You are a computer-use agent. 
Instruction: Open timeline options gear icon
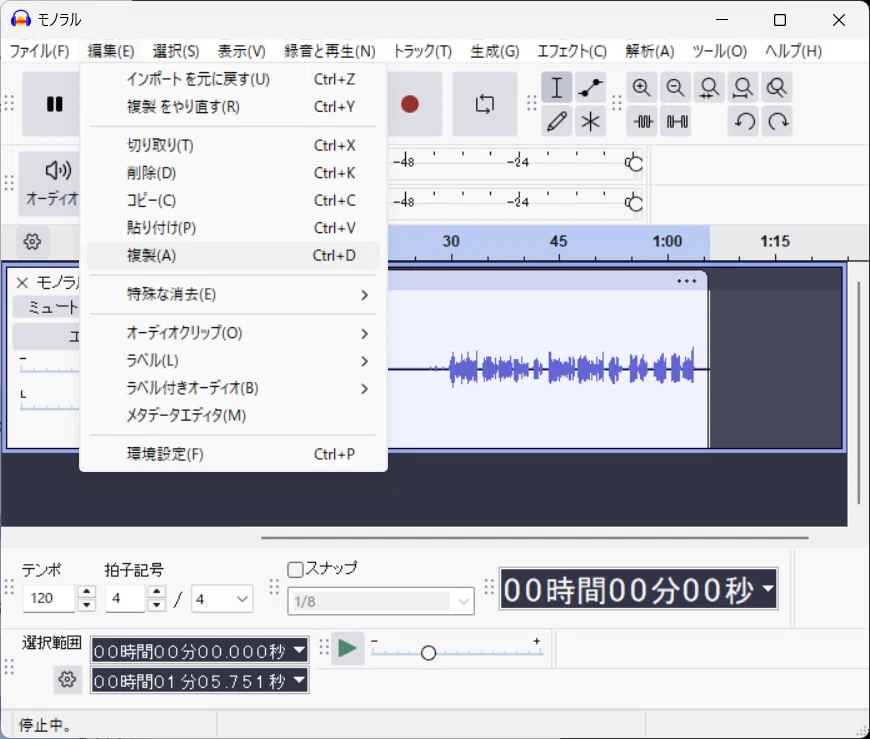click(32, 242)
